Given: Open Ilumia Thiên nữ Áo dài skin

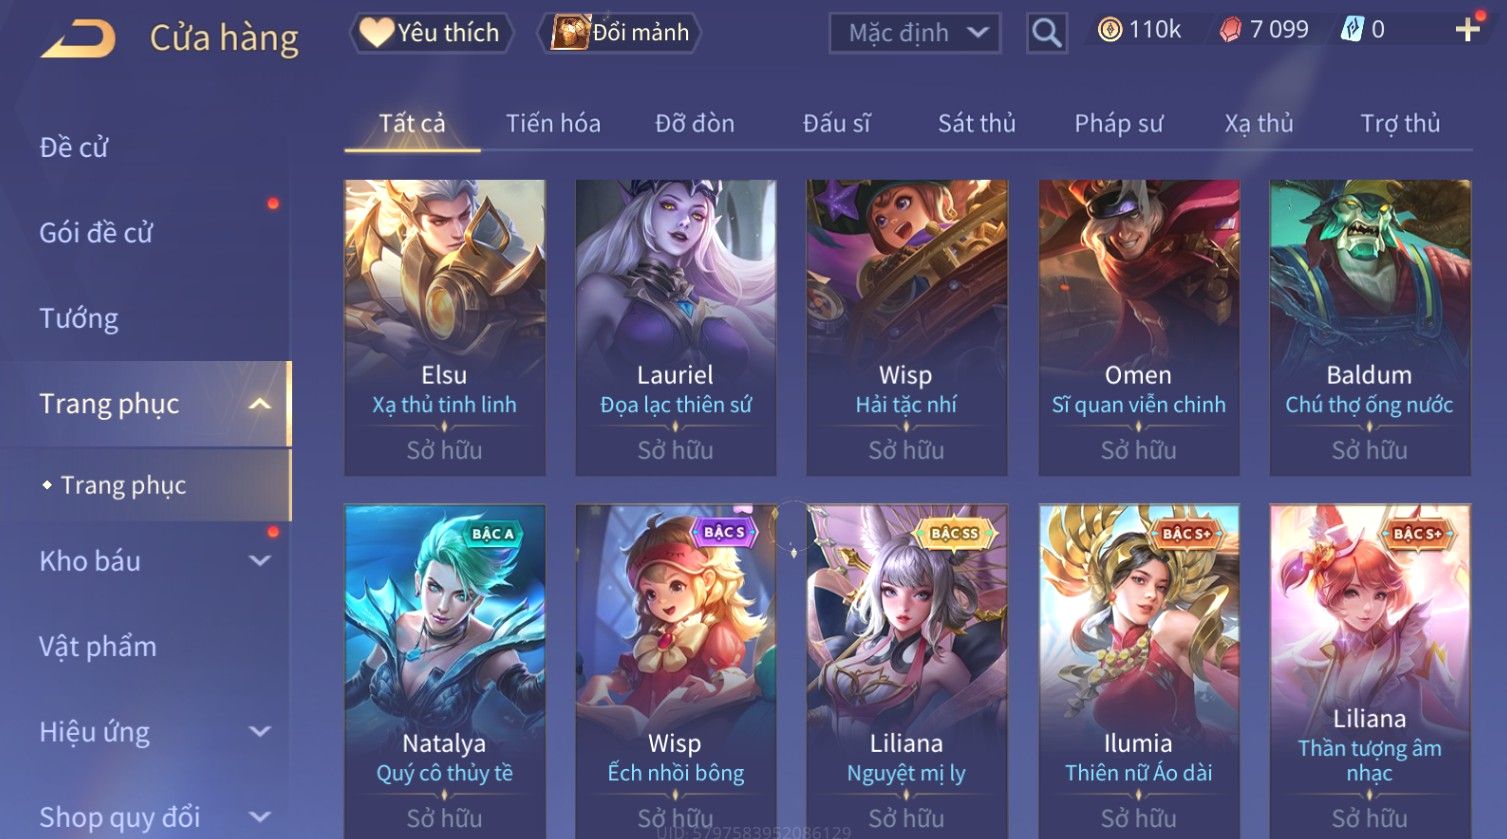Looking at the screenshot, I should click(1139, 671).
